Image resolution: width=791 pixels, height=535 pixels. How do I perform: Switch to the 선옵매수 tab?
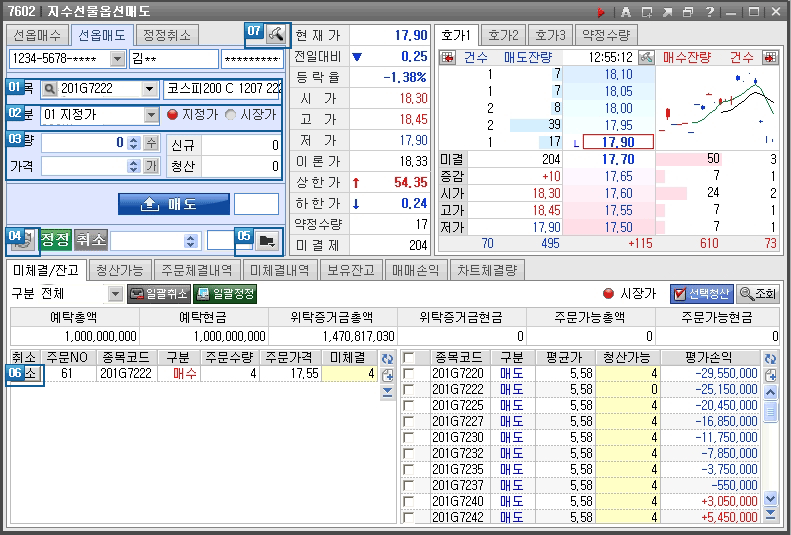pos(36,35)
